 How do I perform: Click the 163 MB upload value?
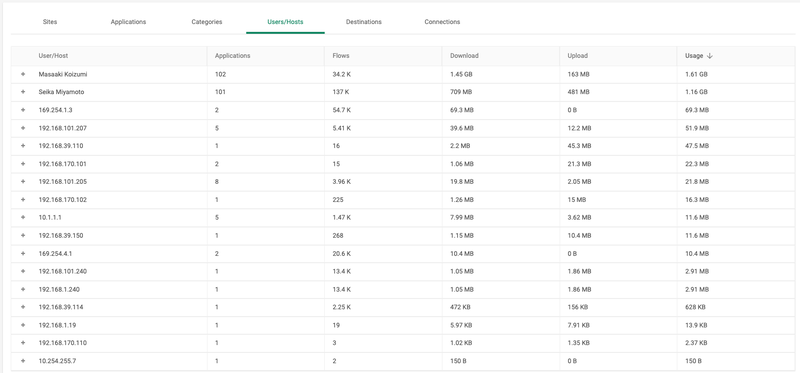(x=578, y=74)
